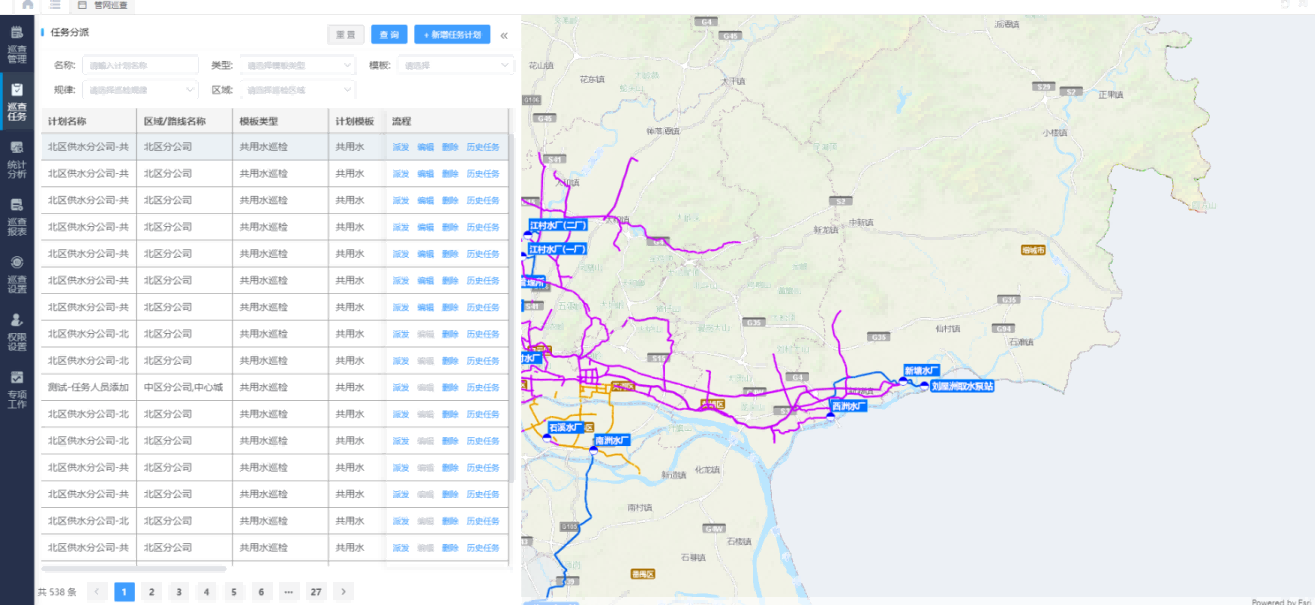Click the menu list icon beside home
The image size is (1315, 605).
(55, 5)
